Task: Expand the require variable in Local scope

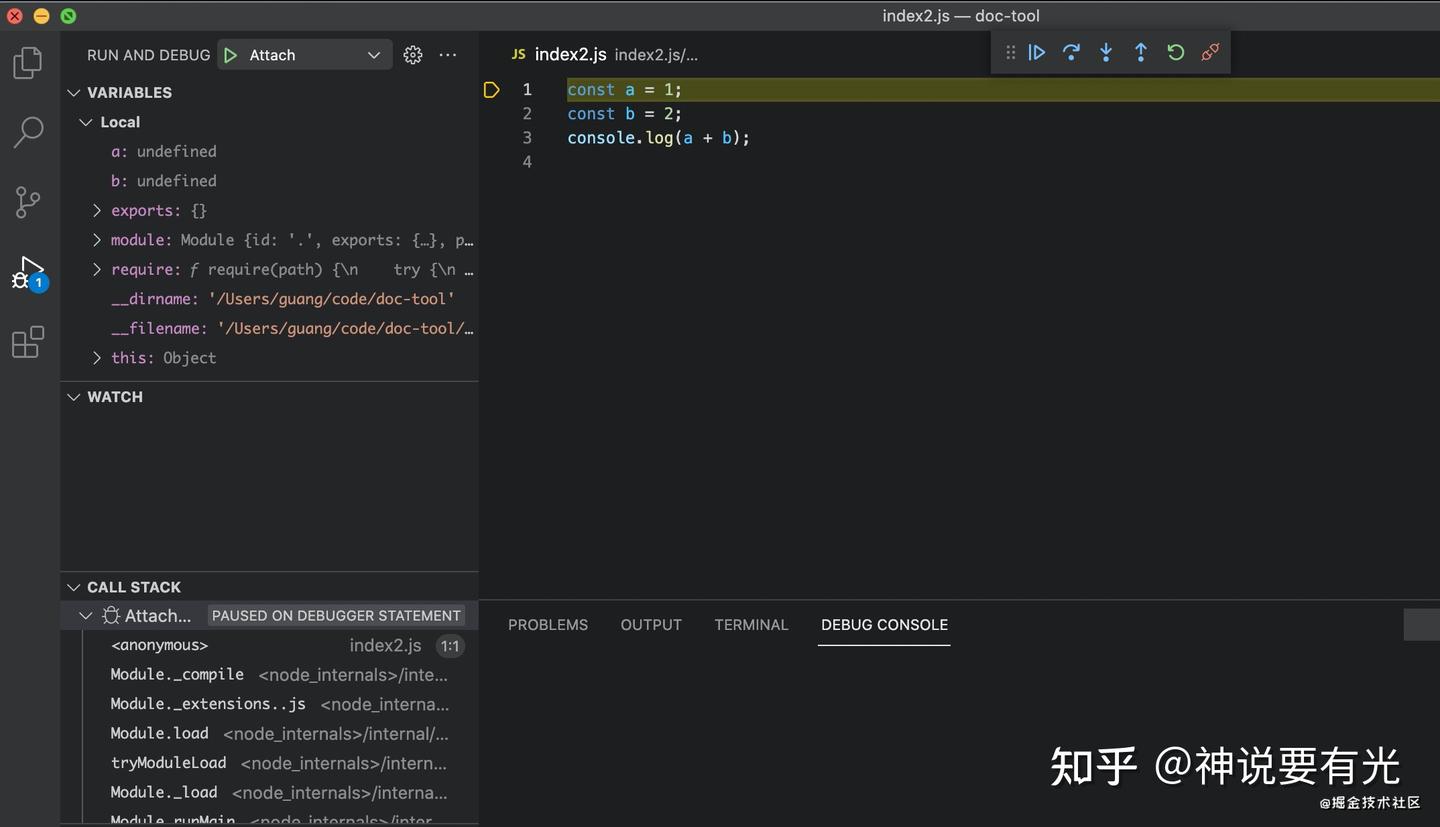Action: point(96,269)
